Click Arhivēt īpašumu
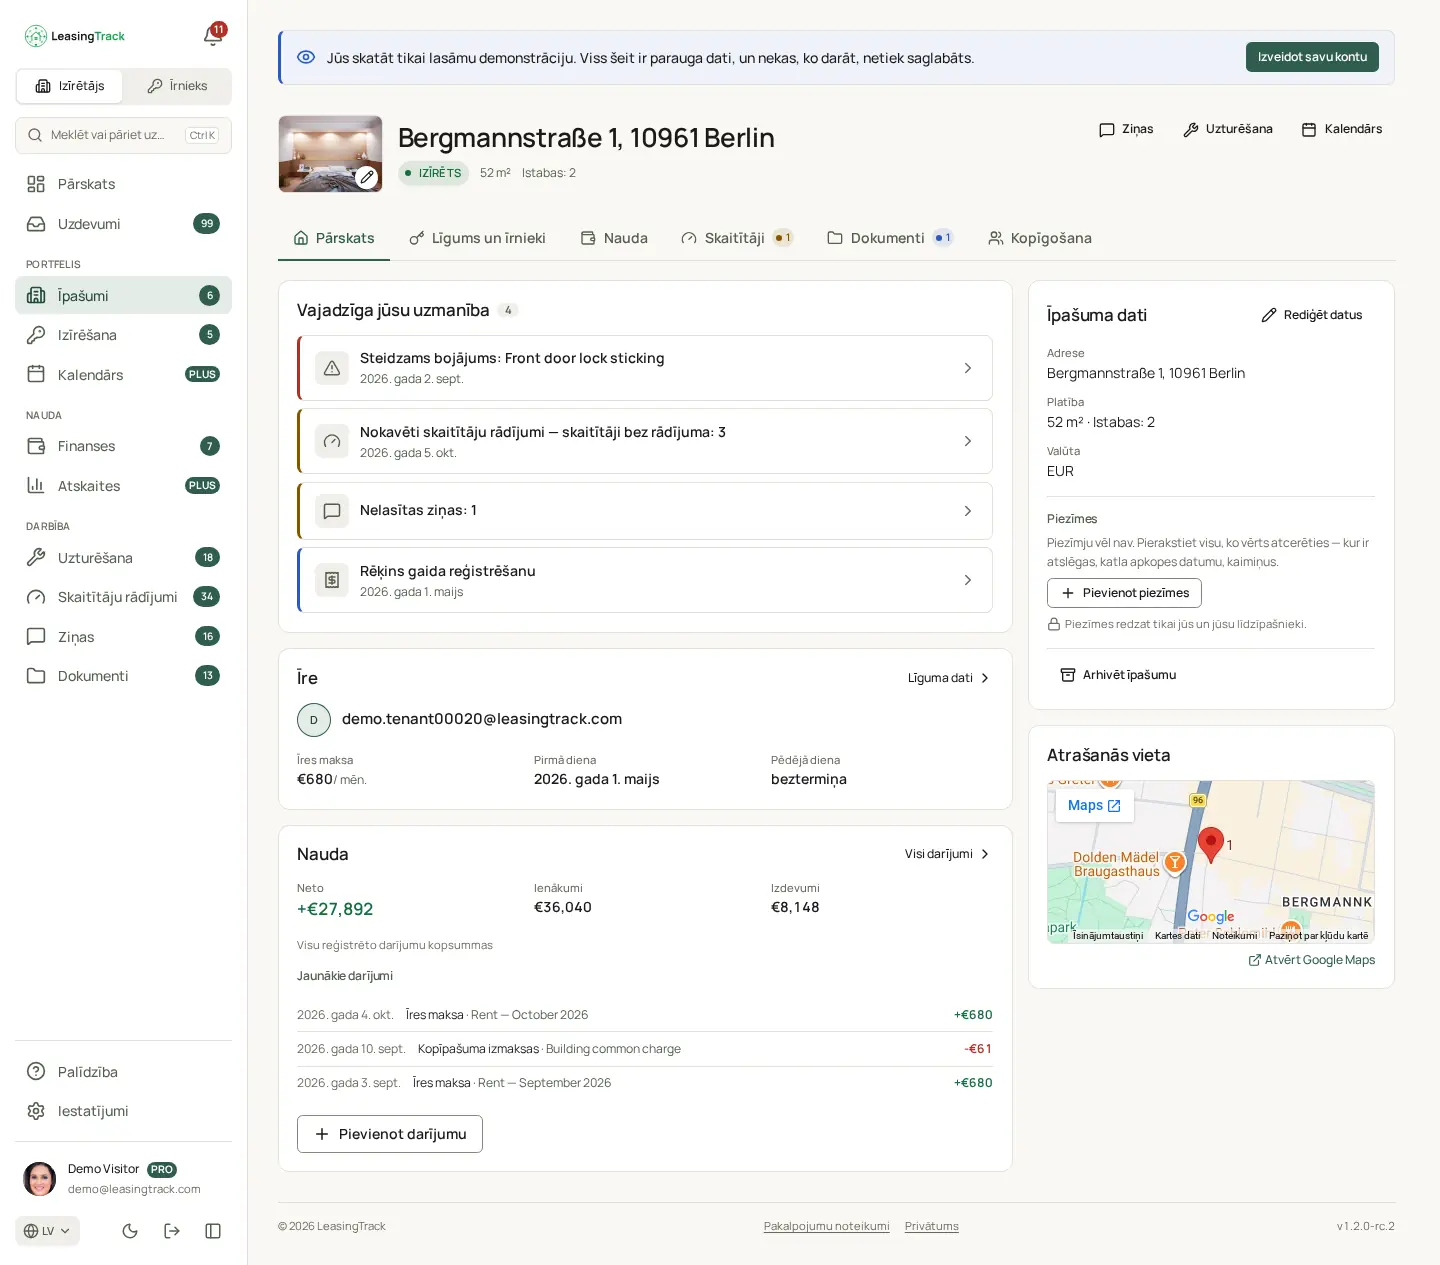1440x1265 pixels. [x=1118, y=675]
